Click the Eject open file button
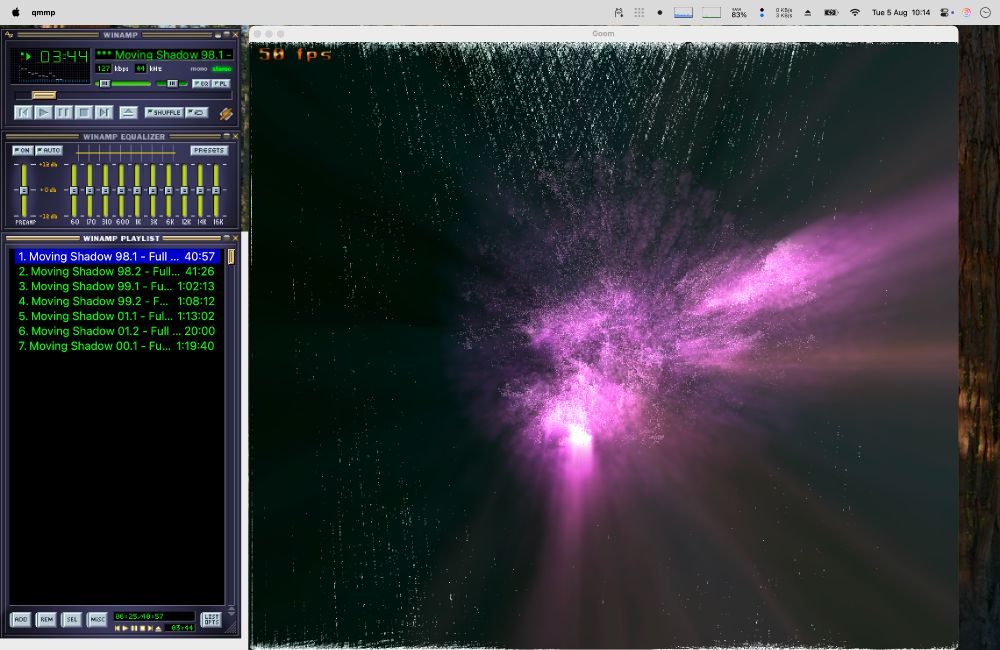 point(128,113)
